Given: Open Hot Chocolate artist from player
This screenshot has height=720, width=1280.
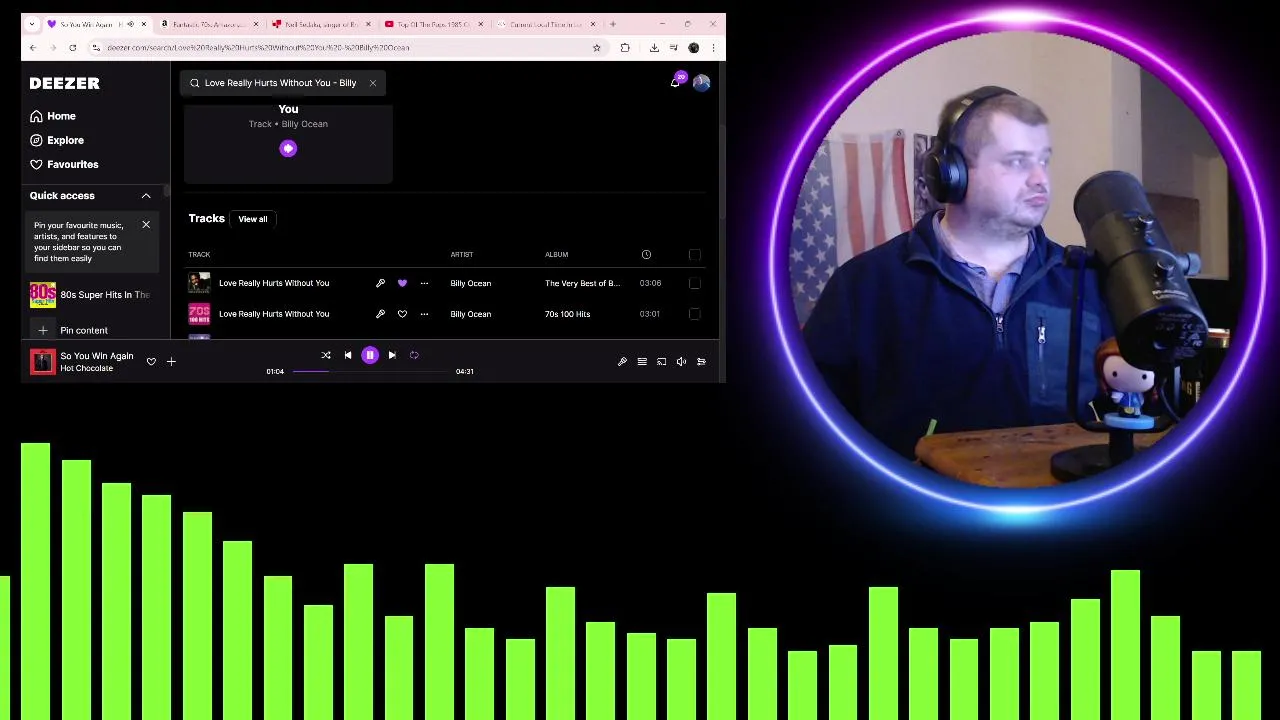Looking at the screenshot, I should pos(86,369).
